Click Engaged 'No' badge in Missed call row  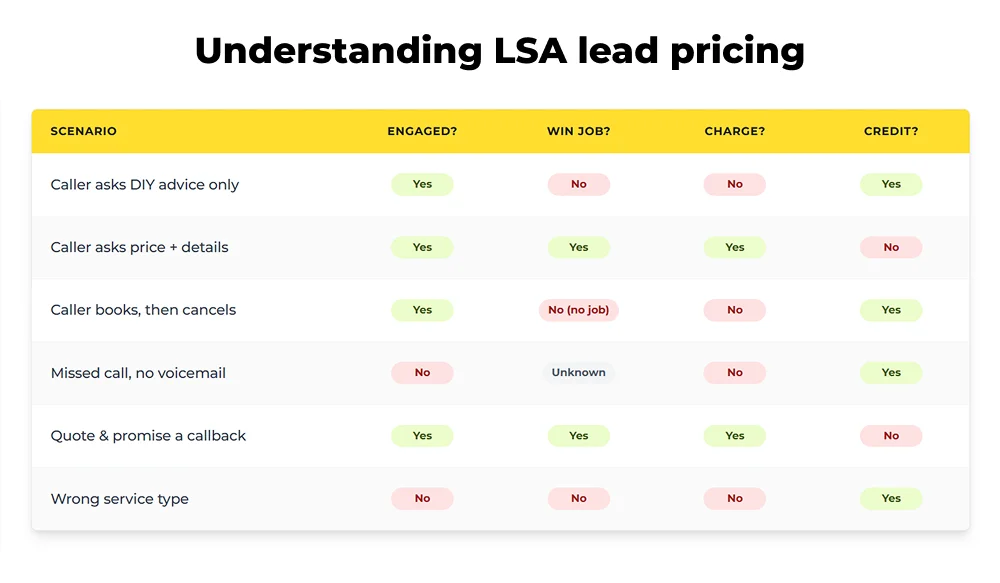pos(422,373)
